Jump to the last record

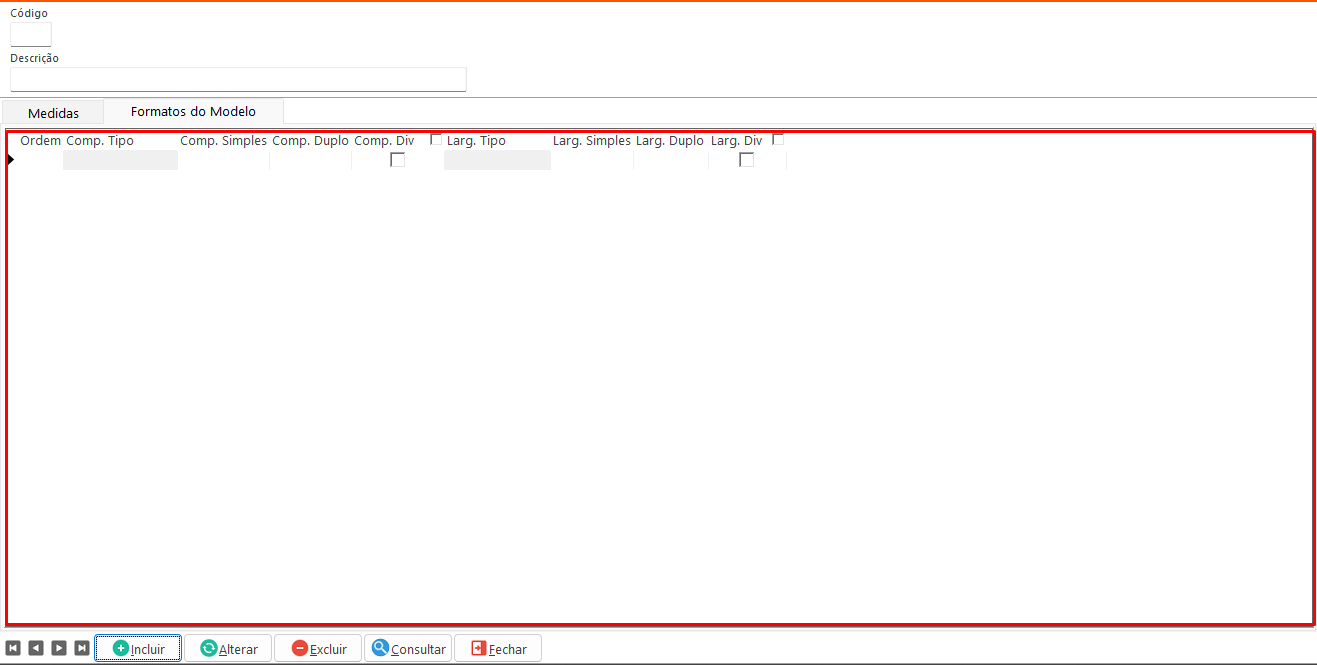(x=82, y=648)
